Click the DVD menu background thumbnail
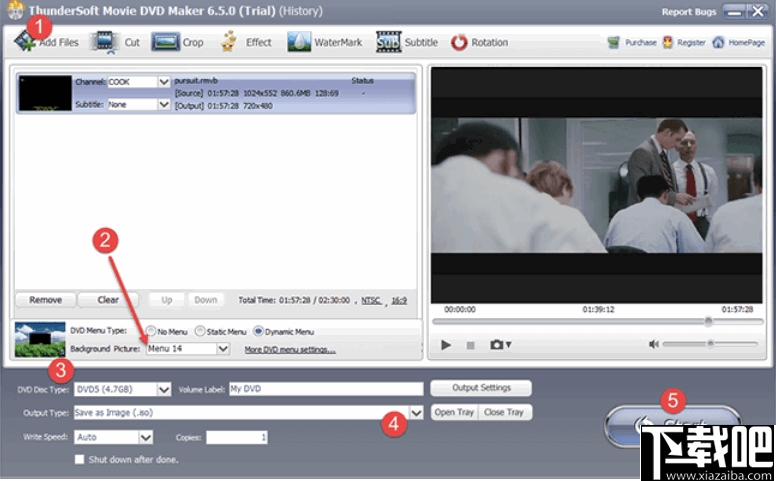 [40, 339]
